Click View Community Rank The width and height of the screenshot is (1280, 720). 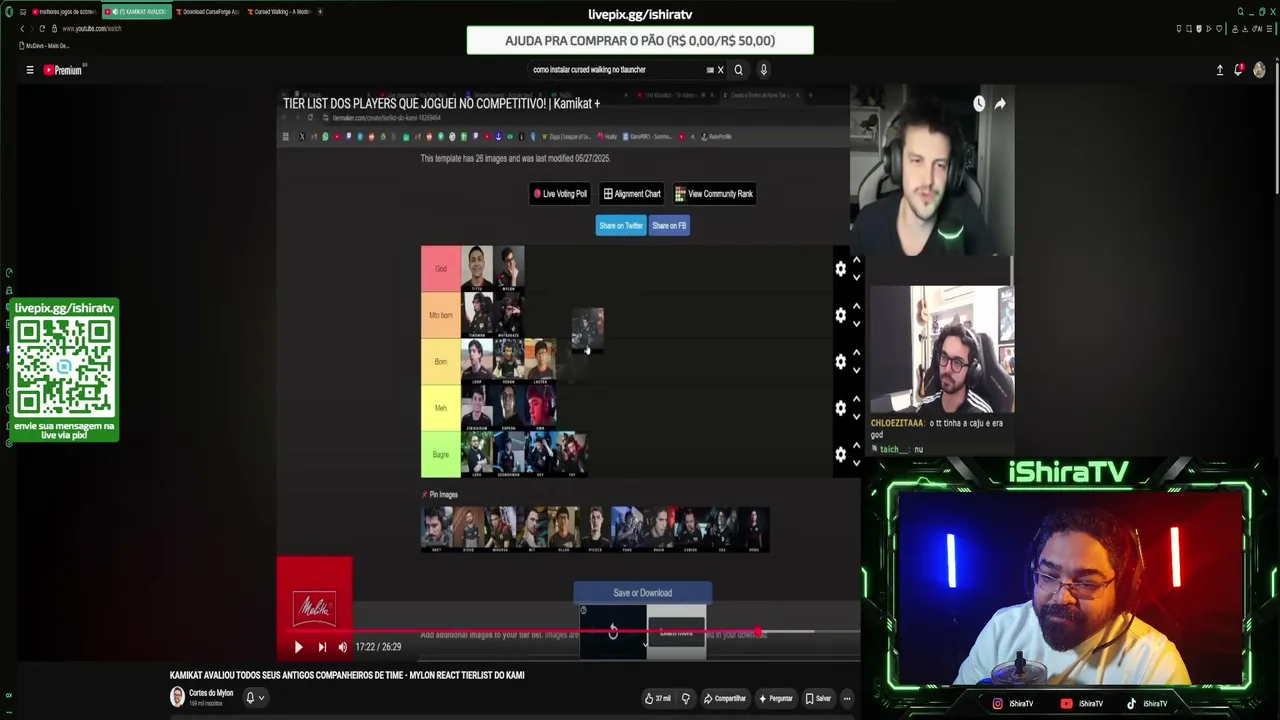714,194
